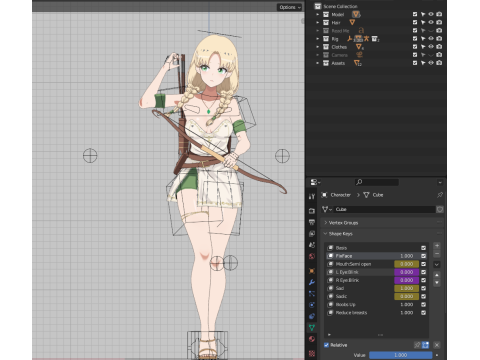
Task: Move shape key up in list
Action: click(437, 275)
